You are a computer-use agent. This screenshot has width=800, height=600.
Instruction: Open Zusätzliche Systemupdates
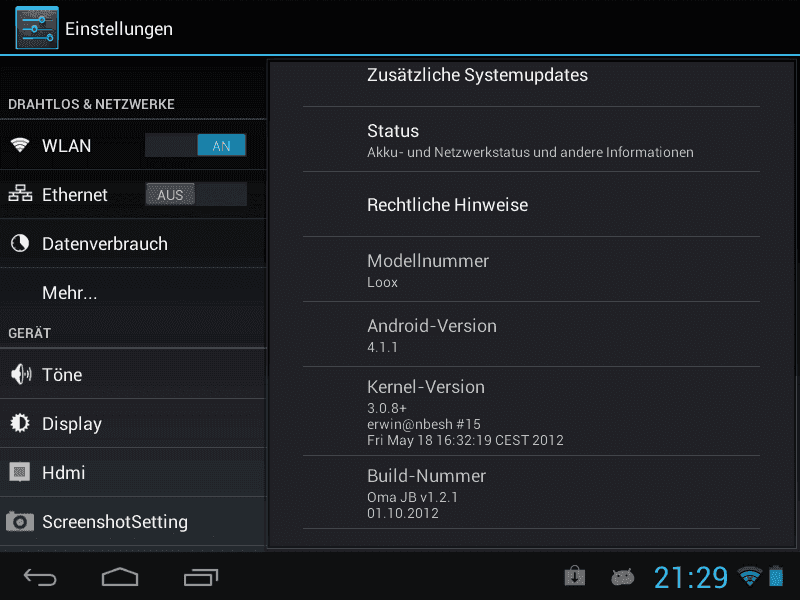(531, 76)
